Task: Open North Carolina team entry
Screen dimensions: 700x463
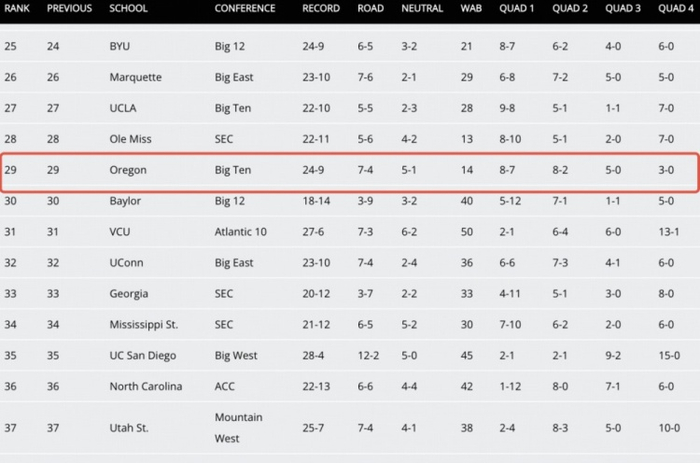Action: [x=146, y=386]
